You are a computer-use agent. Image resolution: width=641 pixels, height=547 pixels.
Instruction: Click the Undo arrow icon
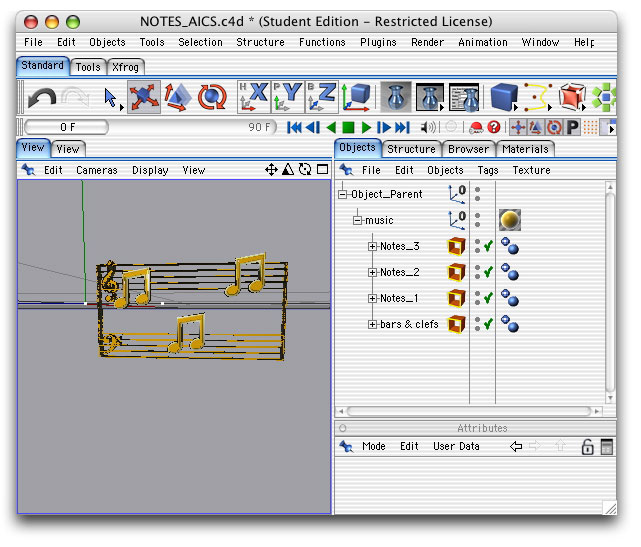[42, 97]
